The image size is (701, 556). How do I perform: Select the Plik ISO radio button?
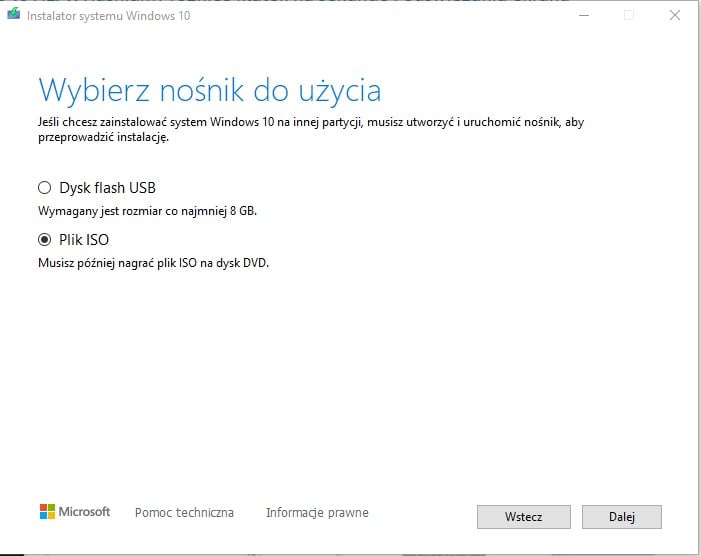44,240
